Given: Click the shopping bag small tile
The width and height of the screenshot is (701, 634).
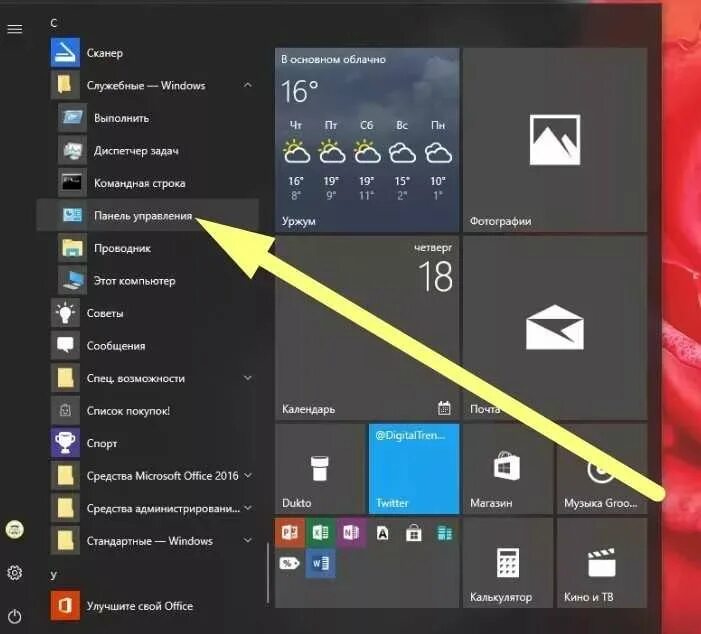Looking at the screenshot, I should pyautogui.click(x=414, y=533).
